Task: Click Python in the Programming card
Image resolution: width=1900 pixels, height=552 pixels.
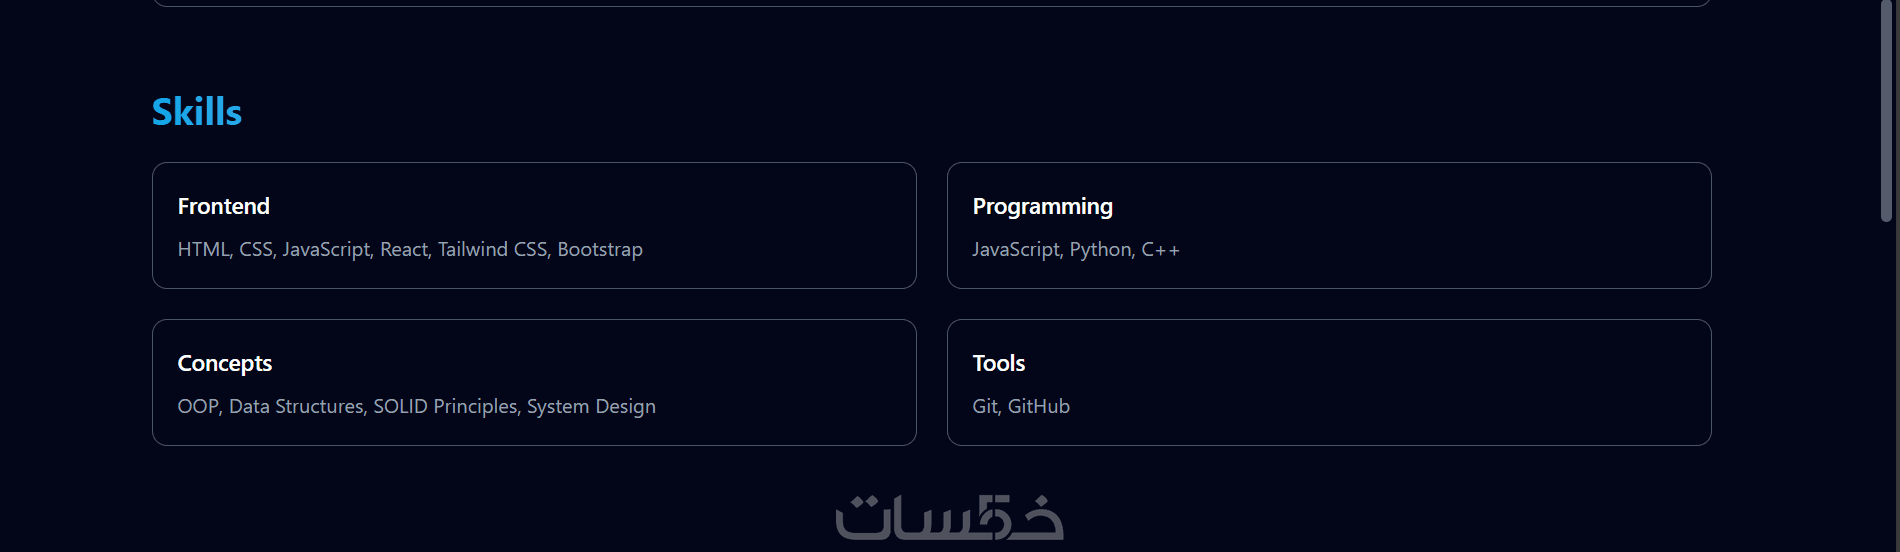Action: click(1101, 249)
